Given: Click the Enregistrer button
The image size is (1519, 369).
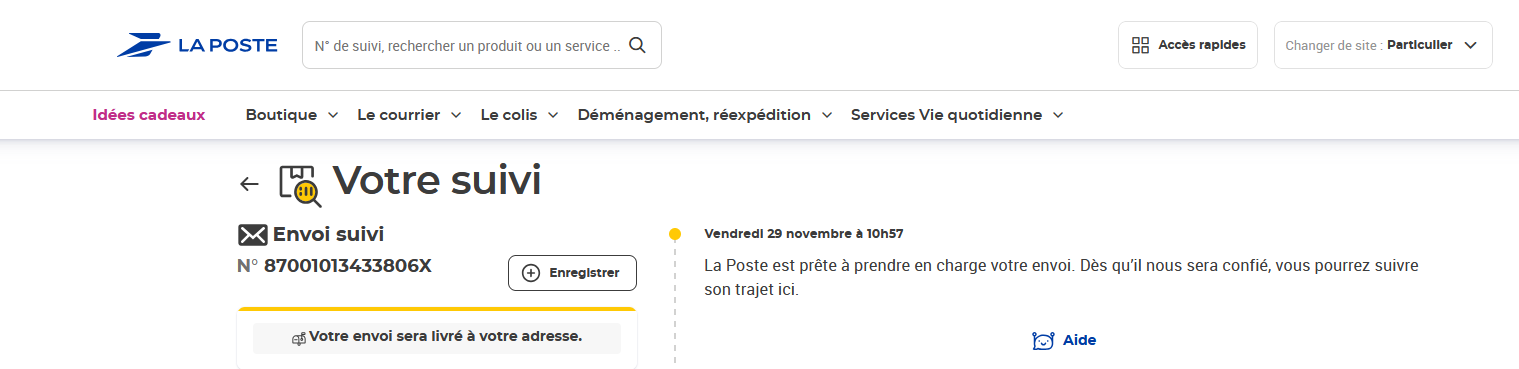Looking at the screenshot, I should coord(572,273).
